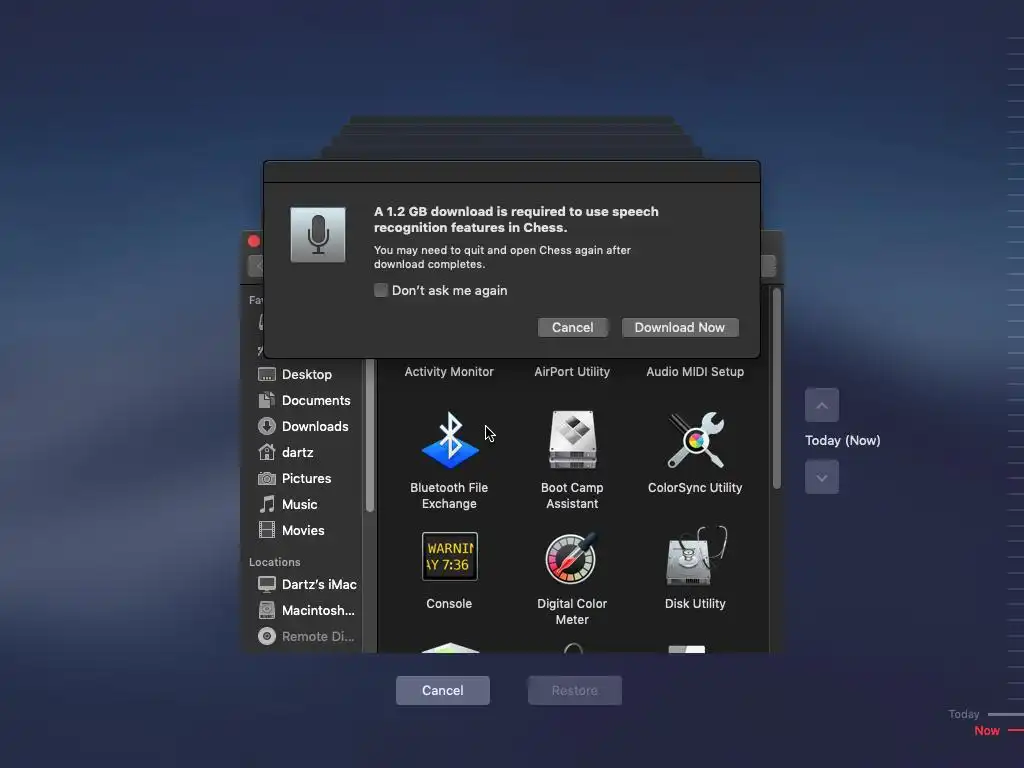The height and width of the screenshot is (768, 1024).
Task: Enable the Don't ask me again checkbox
Action: coord(381,290)
